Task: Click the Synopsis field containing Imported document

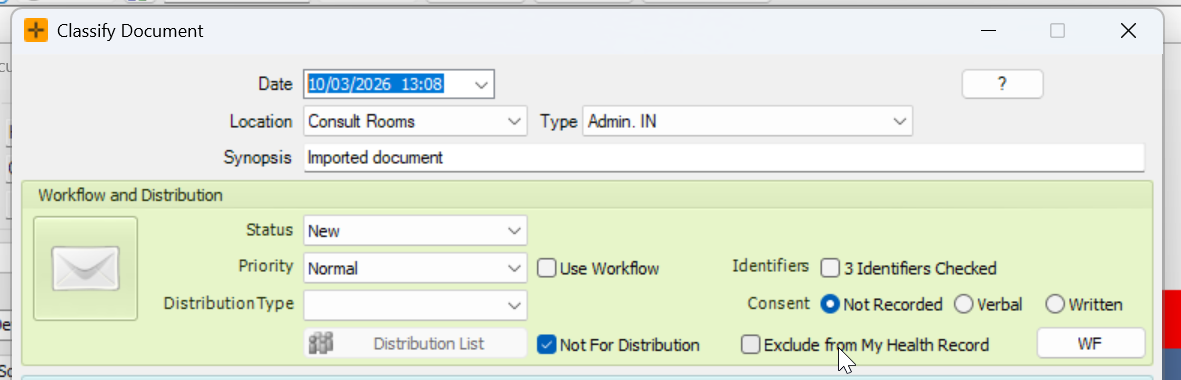Action: point(724,158)
